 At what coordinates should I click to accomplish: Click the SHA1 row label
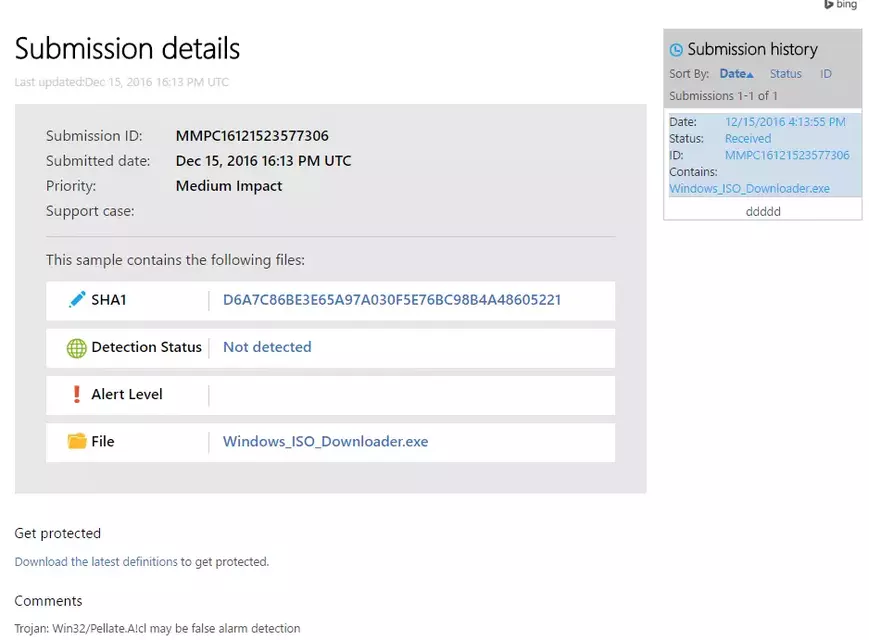(x=109, y=300)
